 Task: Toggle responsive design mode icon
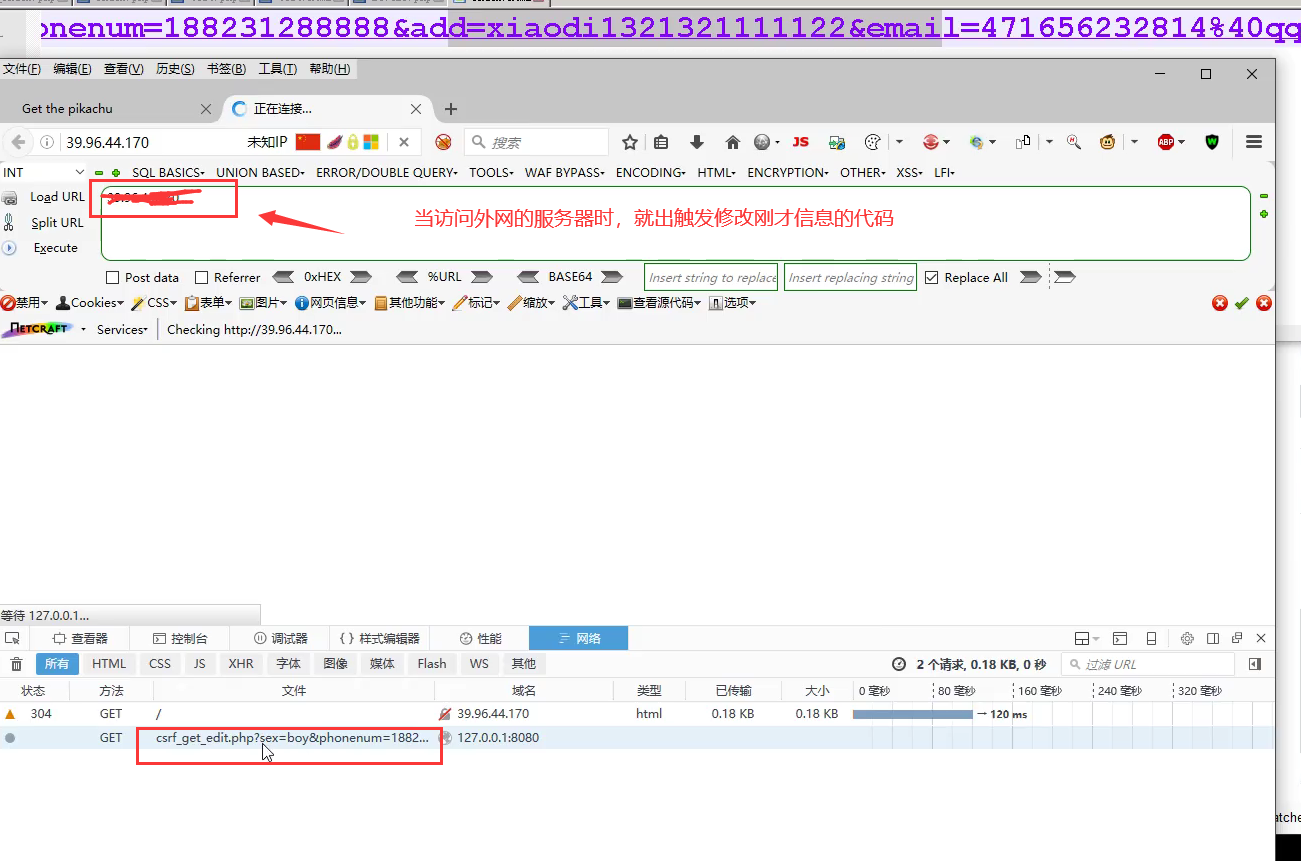pos(1151,638)
